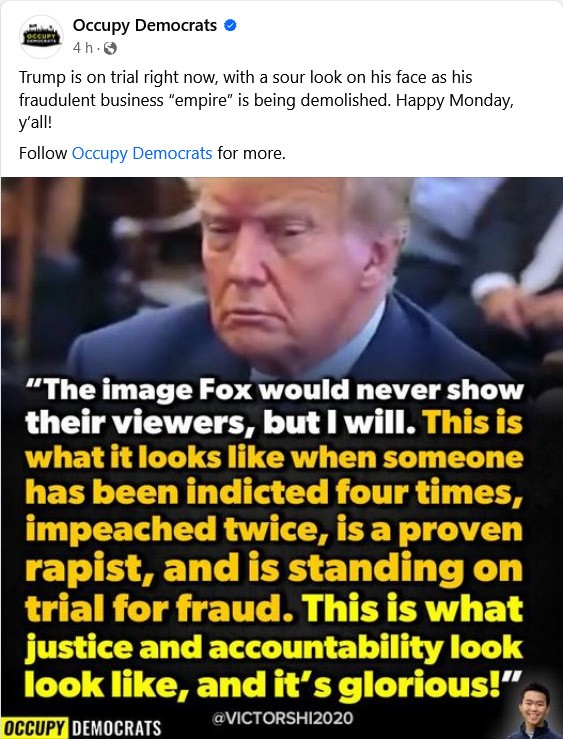
Task: Click the yellow OCCUPY logo box in image
Action: (x=35, y=728)
